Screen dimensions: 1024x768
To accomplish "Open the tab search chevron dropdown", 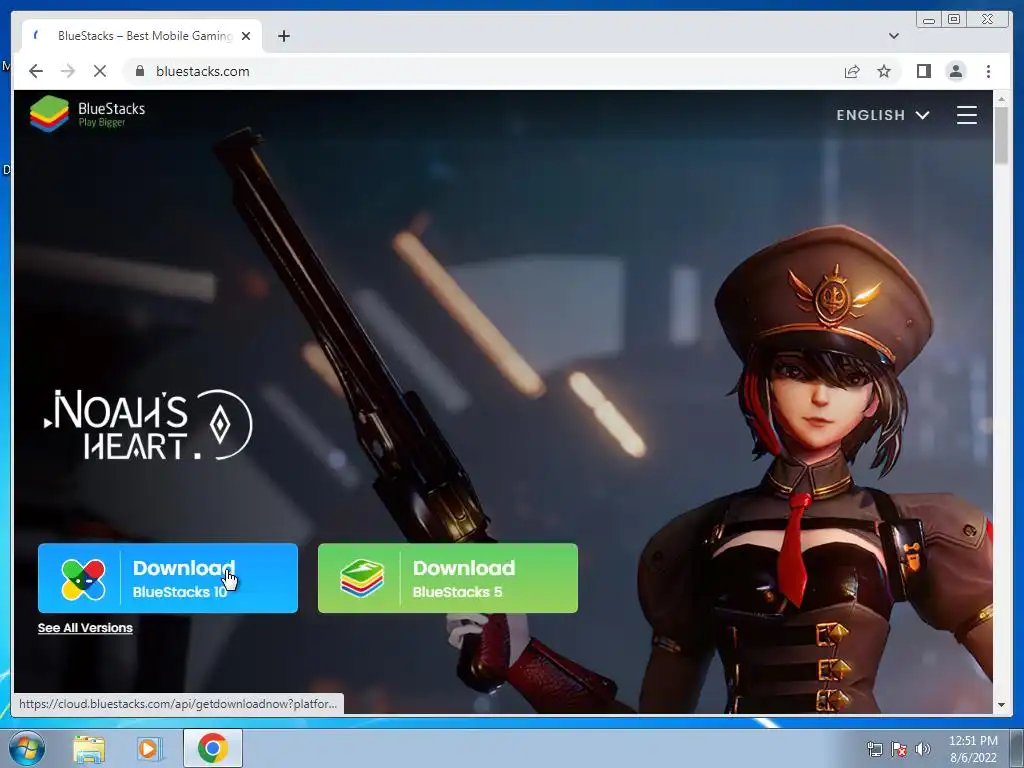I will coord(893,36).
